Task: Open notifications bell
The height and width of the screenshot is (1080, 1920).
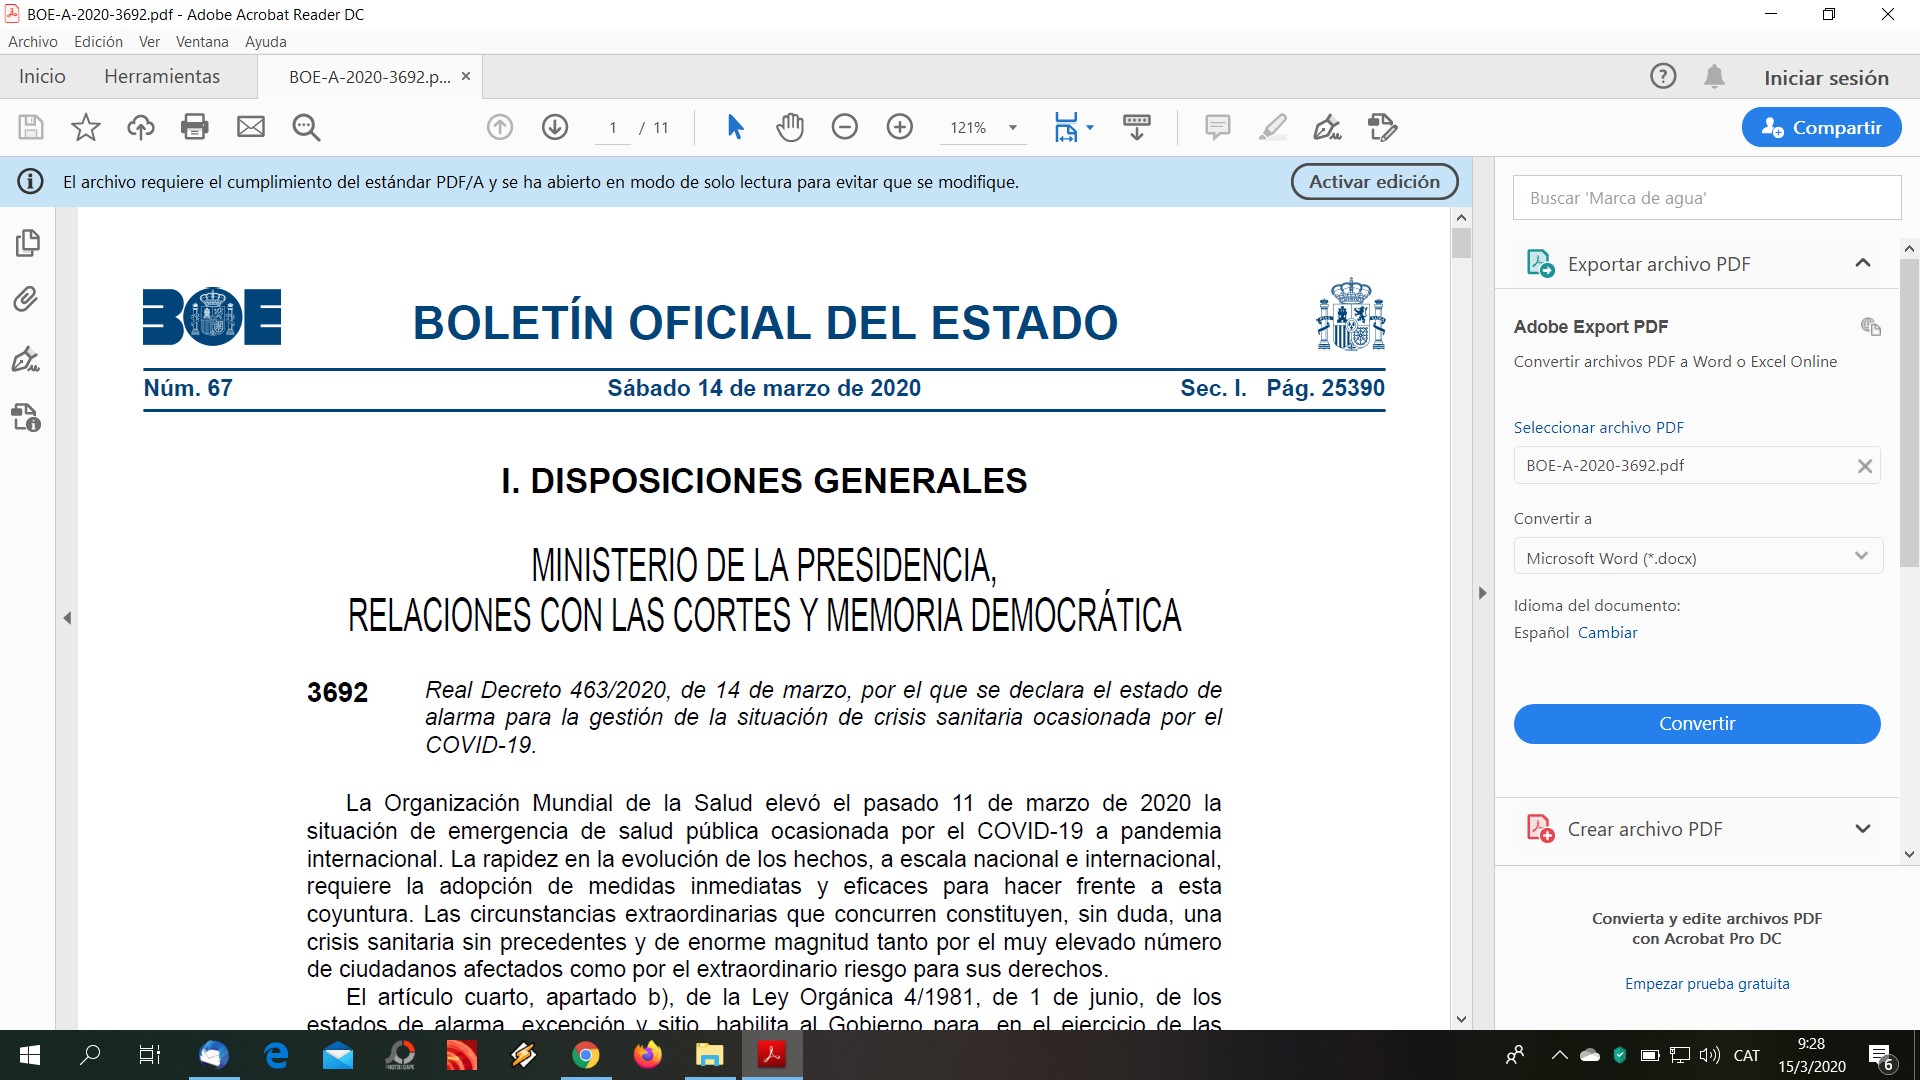Action: tap(1714, 76)
